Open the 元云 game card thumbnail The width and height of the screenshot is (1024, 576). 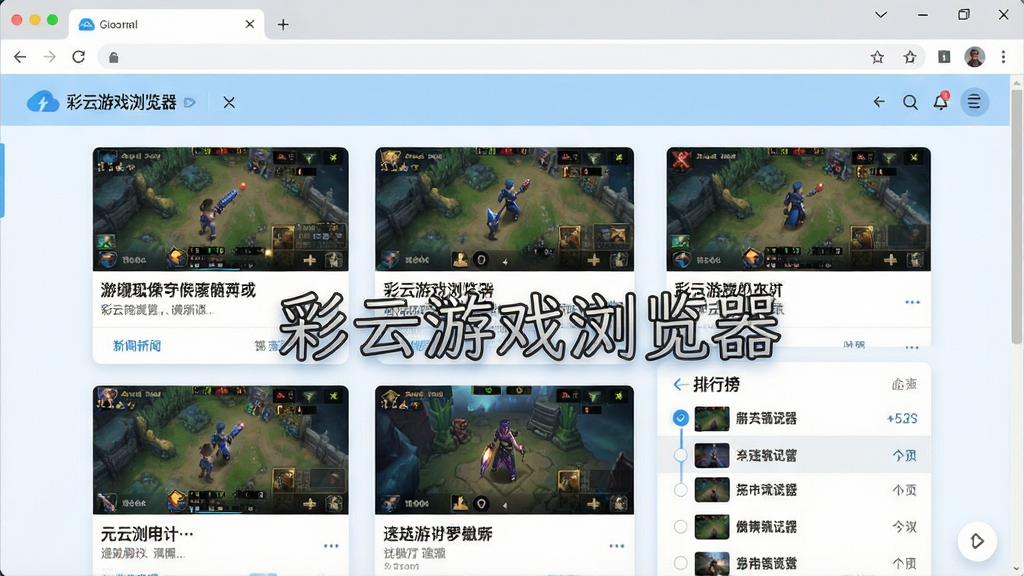click(x=221, y=450)
